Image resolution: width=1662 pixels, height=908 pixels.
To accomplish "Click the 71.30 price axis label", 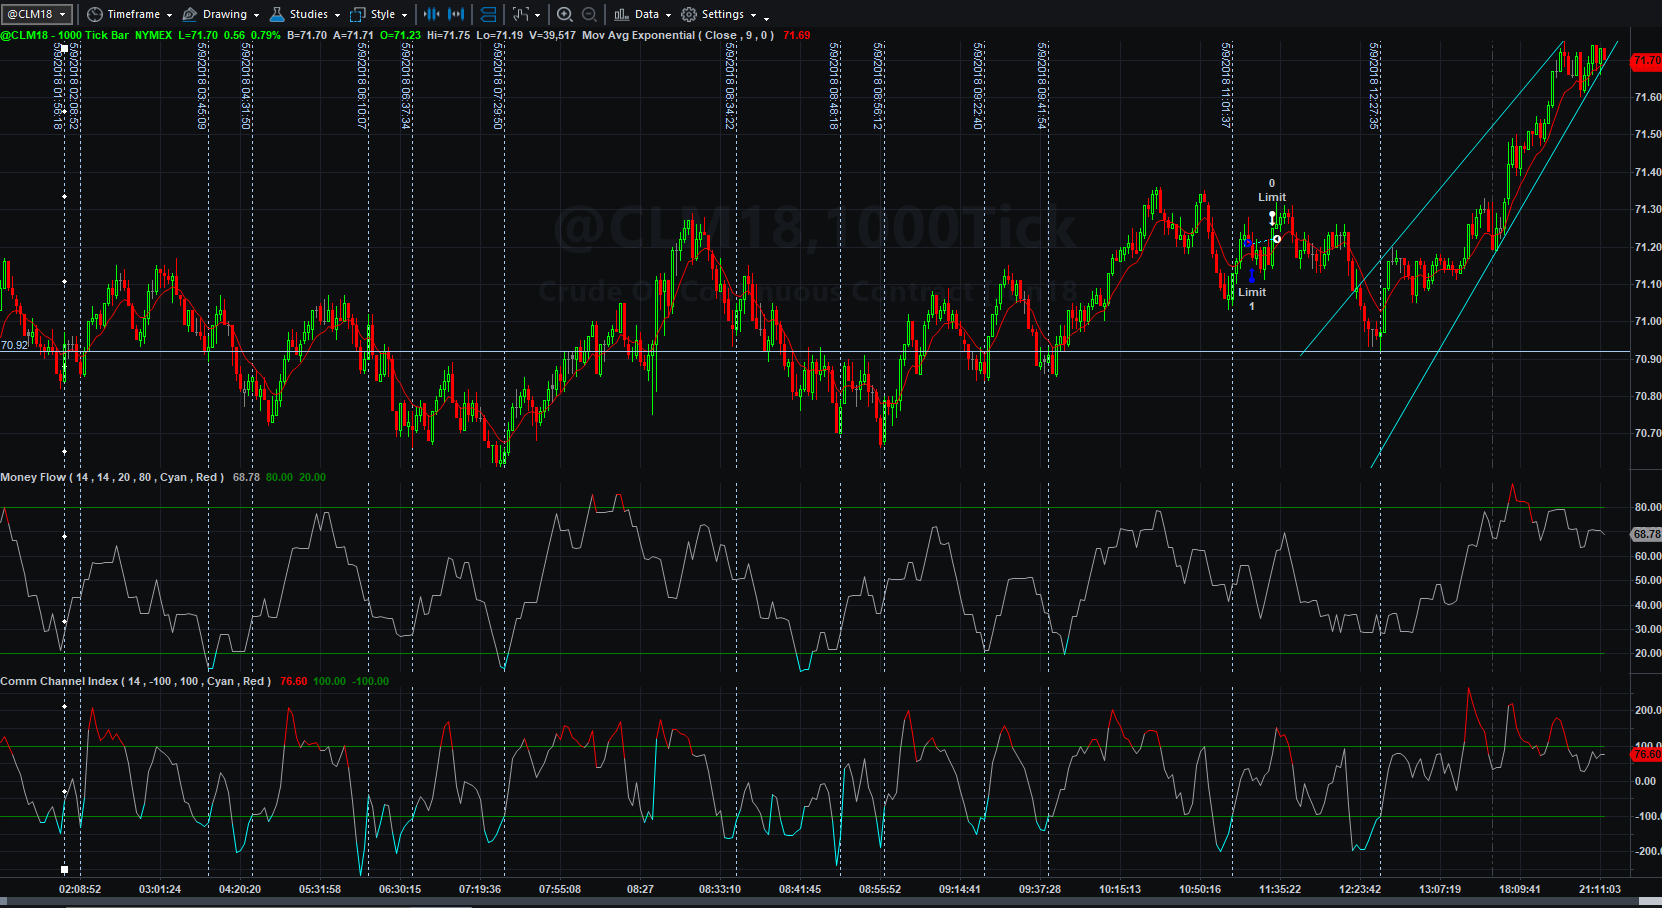I will click(x=1648, y=209).
